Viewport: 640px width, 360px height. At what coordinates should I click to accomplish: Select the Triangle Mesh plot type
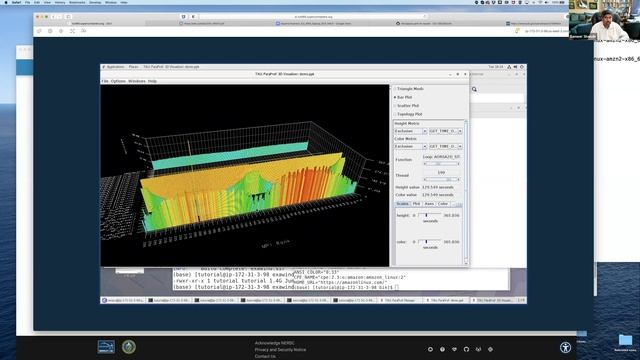(x=409, y=89)
